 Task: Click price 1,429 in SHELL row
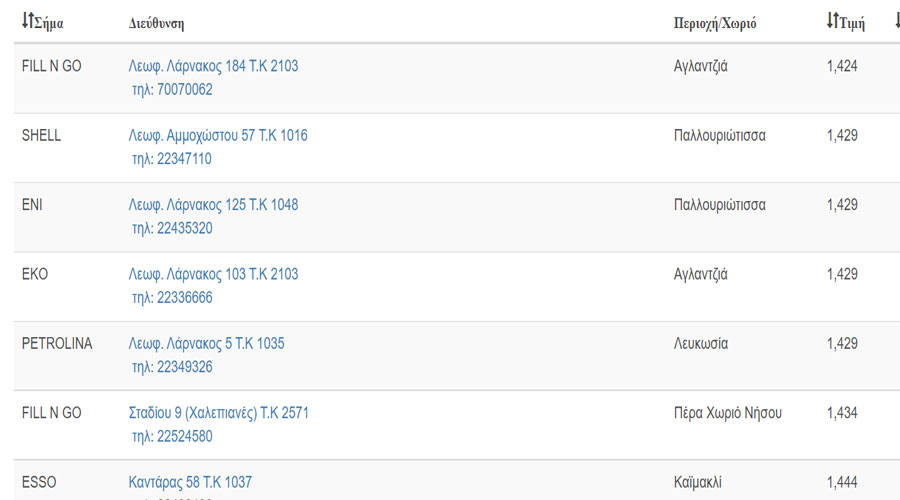tap(842, 135)
